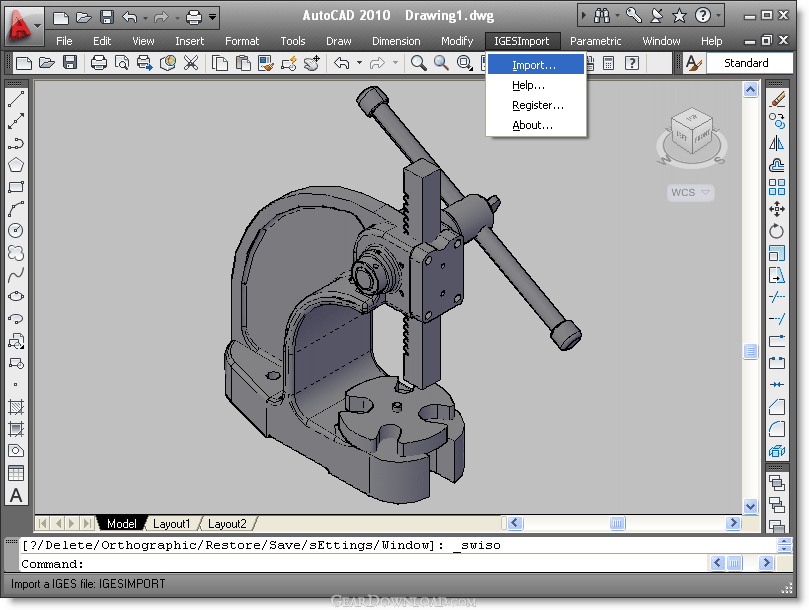Select the Rectangle draw tool

click(16, 187)
